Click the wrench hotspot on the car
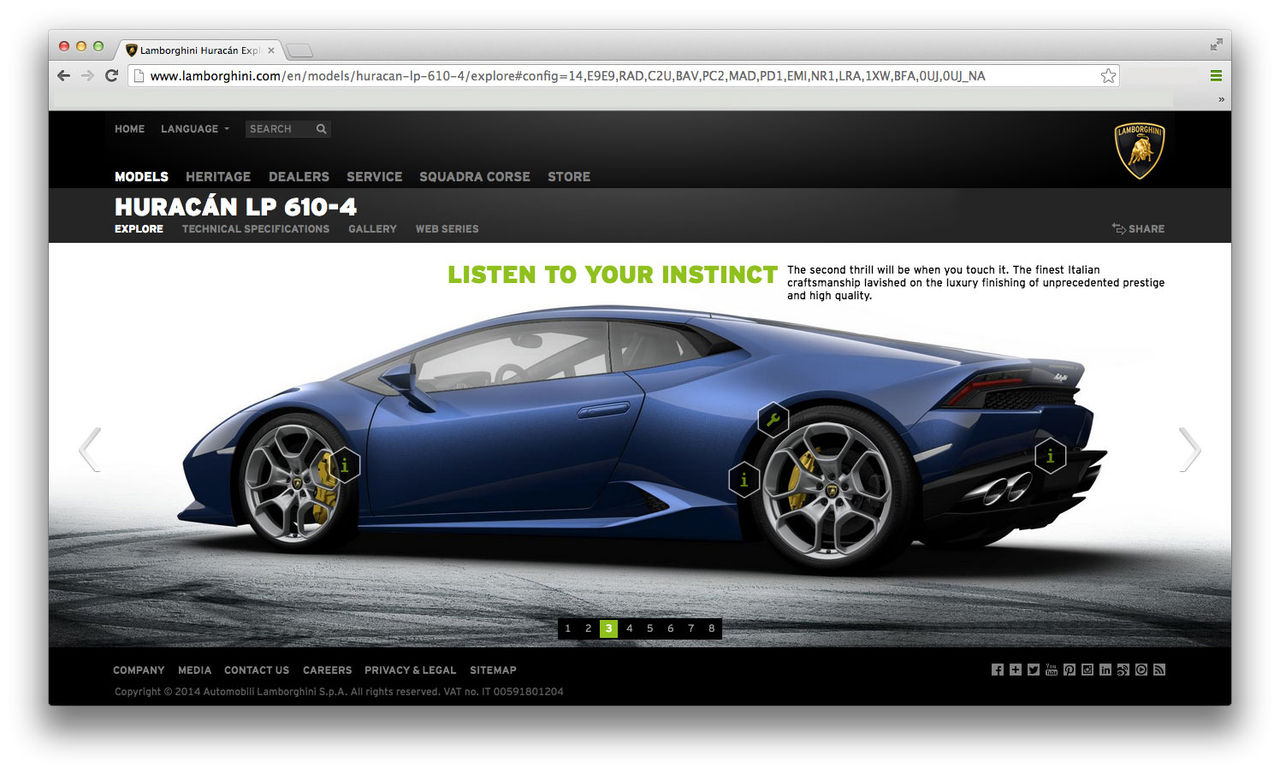This screenshot has height=773, width=1280. click(x=773, y=419)
